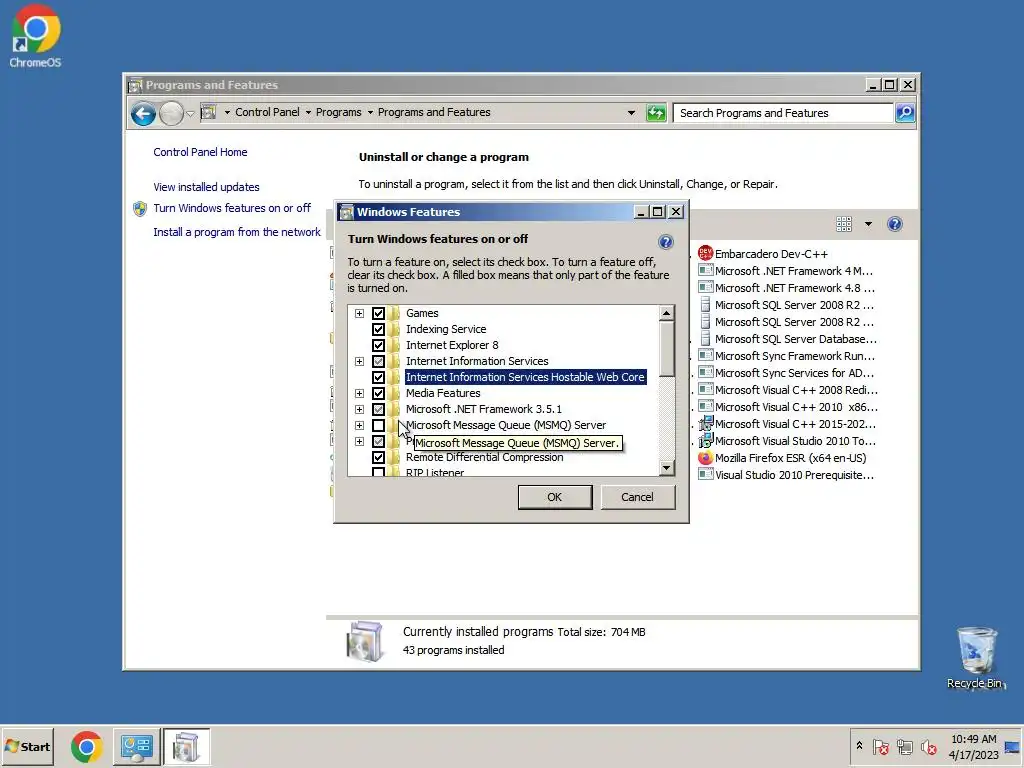Click the shield icon beside Turn Windows features
1024x768 pixels.
140,209
